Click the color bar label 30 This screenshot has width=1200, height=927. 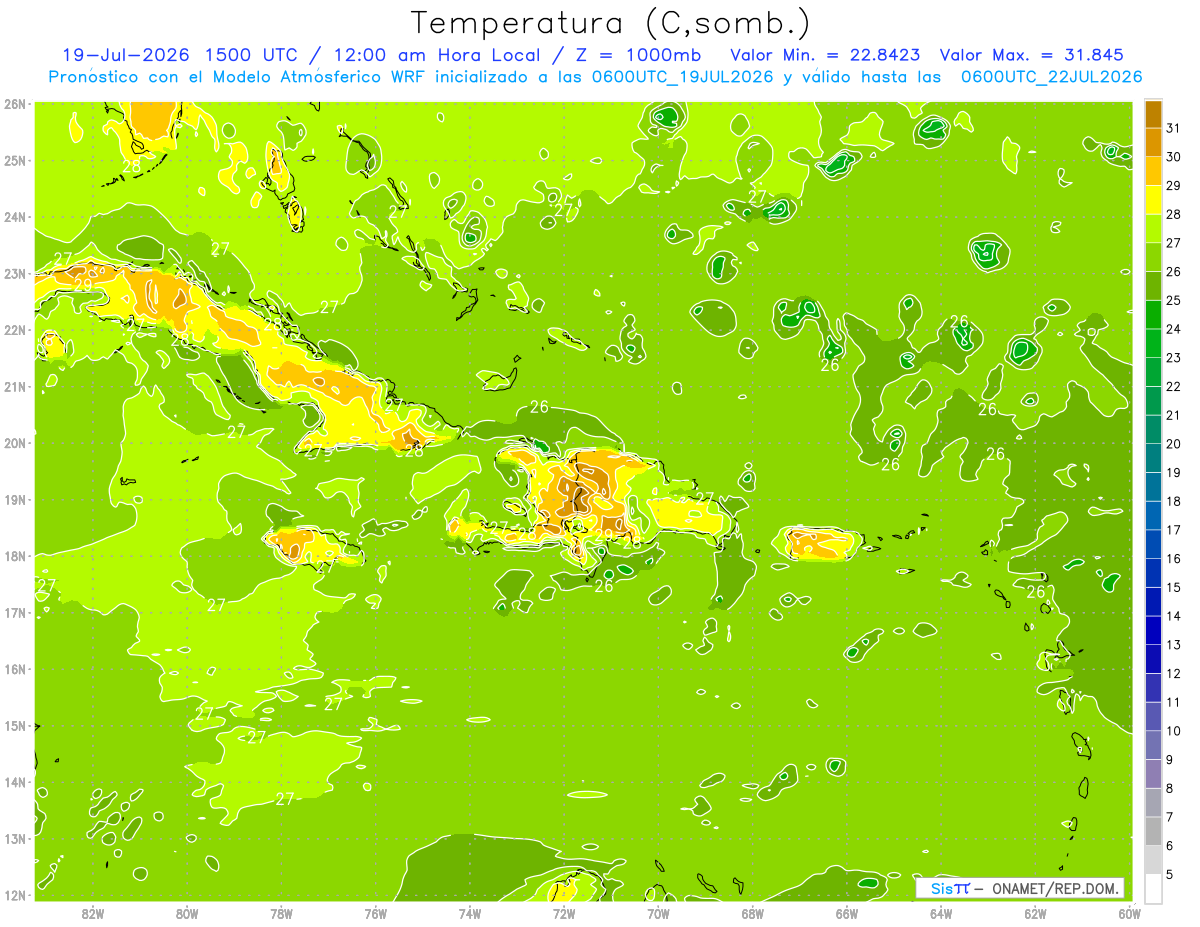click(1173, 156)
